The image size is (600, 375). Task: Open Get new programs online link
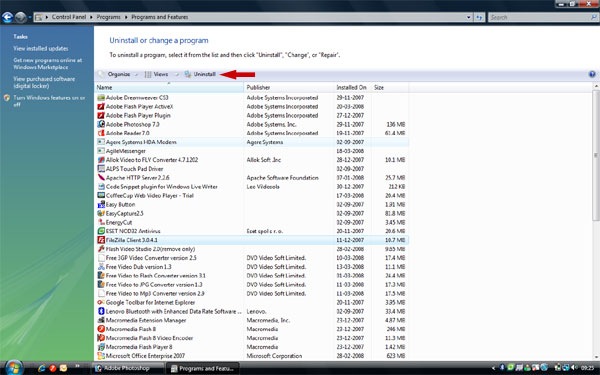[47, 64]
